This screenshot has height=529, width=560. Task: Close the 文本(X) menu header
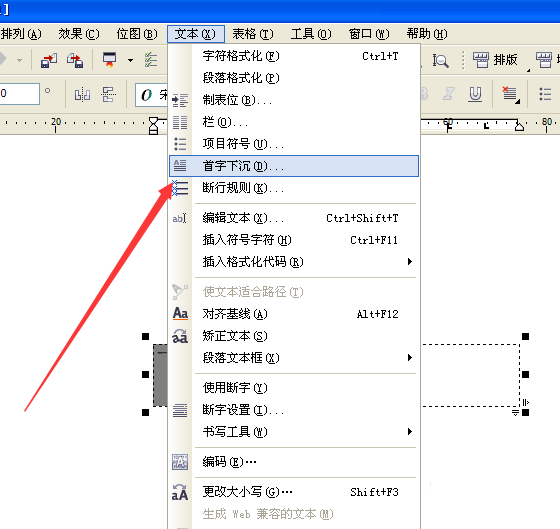(196, 34)
